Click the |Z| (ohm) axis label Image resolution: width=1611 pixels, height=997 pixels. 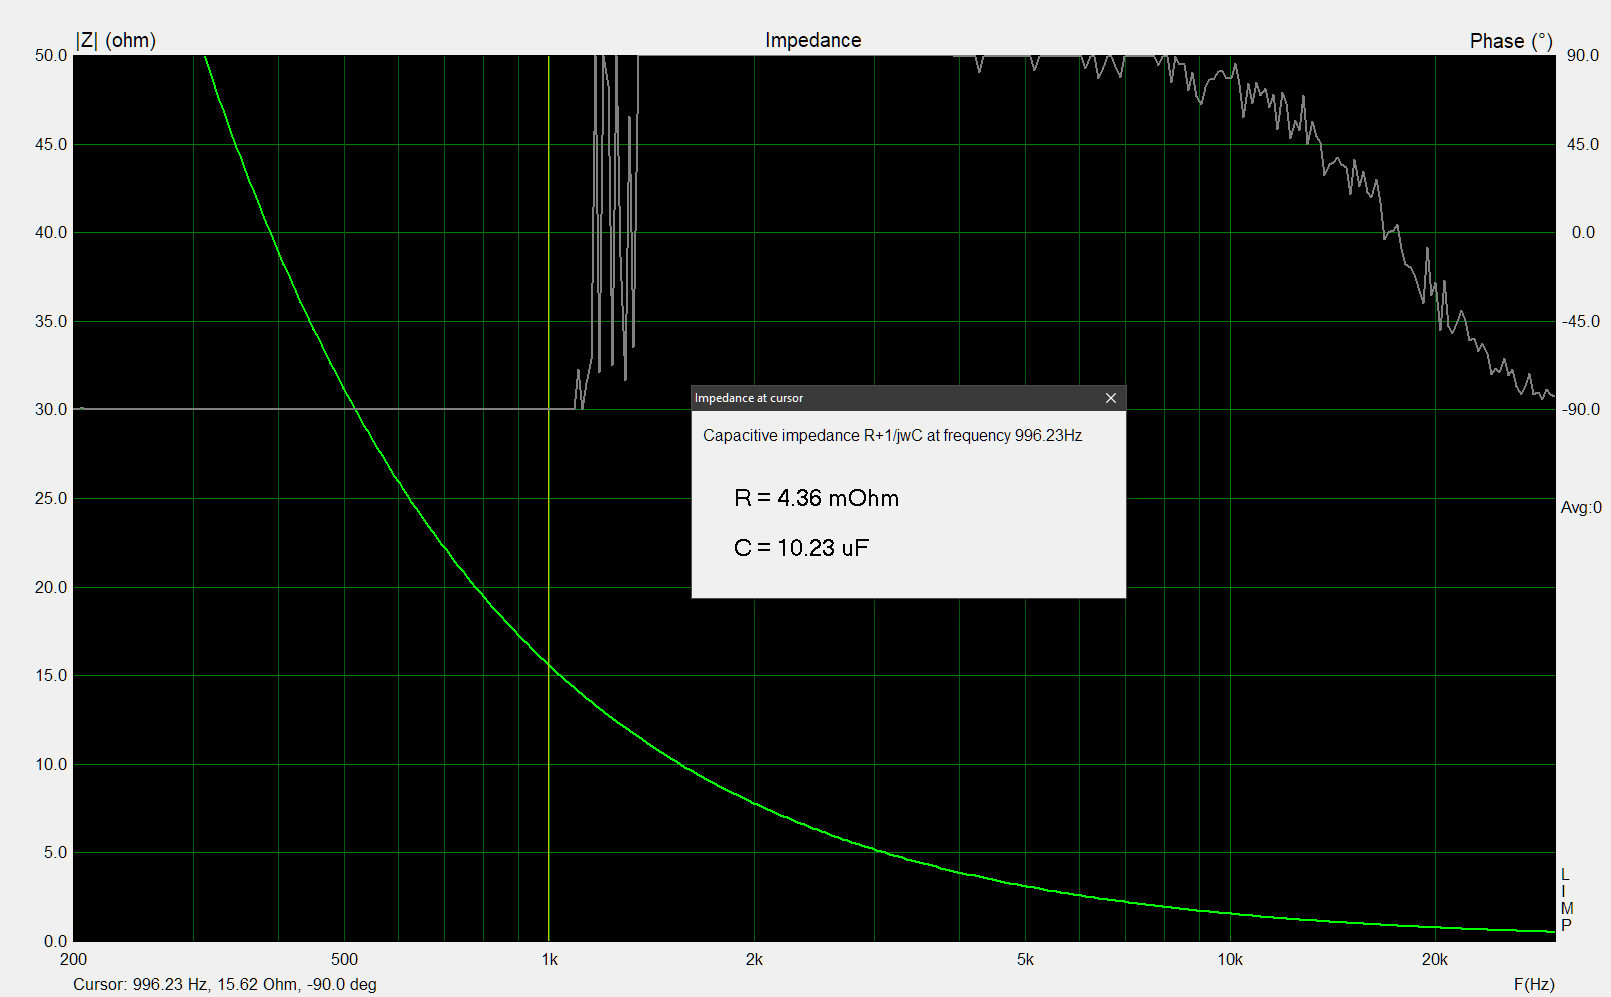116,40
